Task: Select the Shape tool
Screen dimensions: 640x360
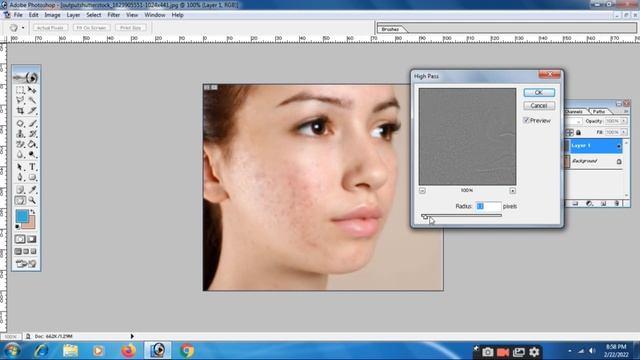Action: pos(32,178)
